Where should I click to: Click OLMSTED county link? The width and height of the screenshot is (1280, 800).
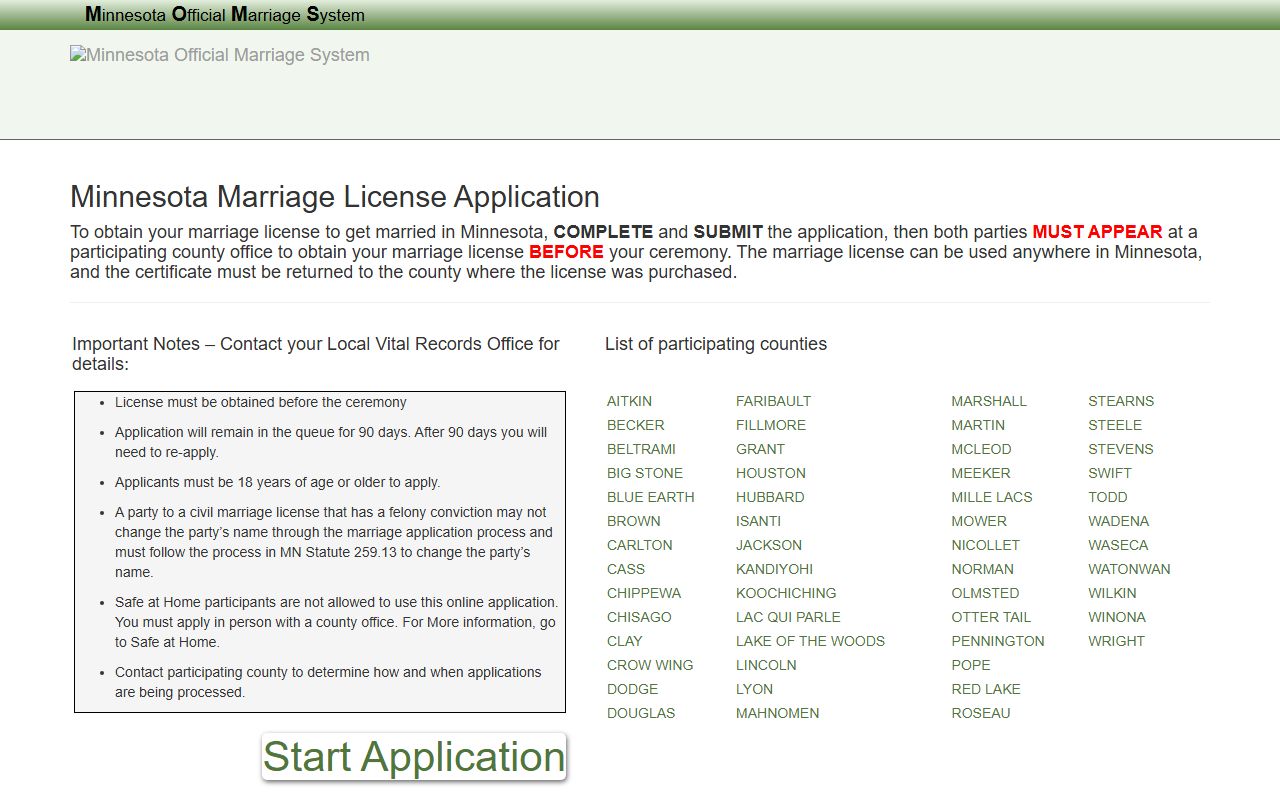pyautogui.click(x=985, y=593)
